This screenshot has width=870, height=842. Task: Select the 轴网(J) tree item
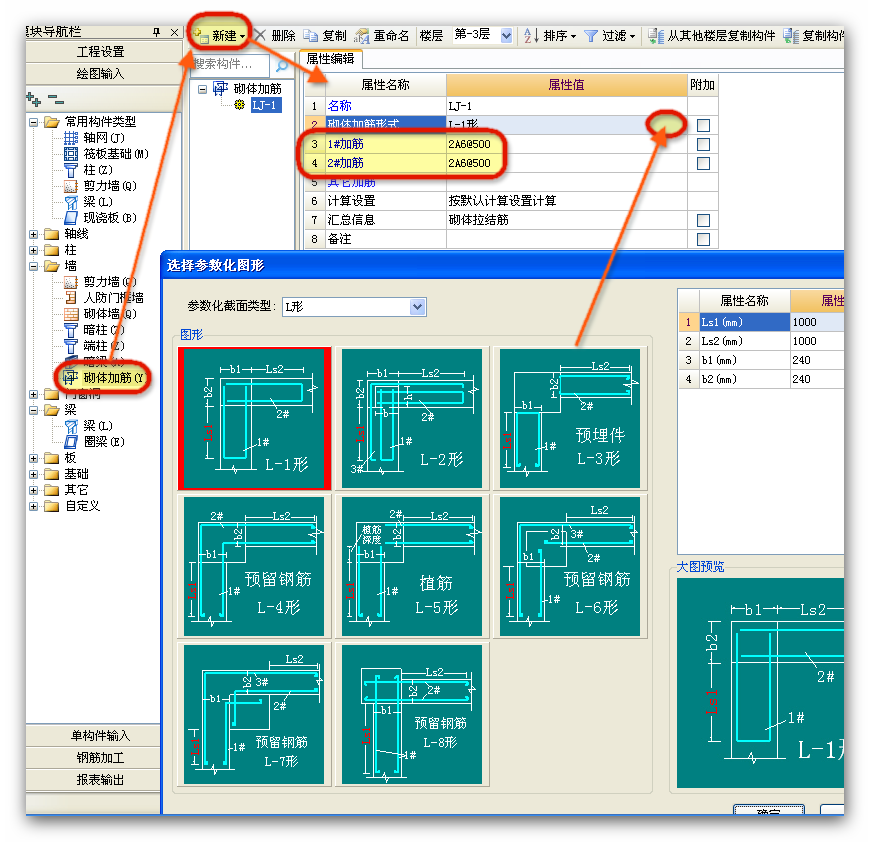pyautogui.click(x=94, y=138)
